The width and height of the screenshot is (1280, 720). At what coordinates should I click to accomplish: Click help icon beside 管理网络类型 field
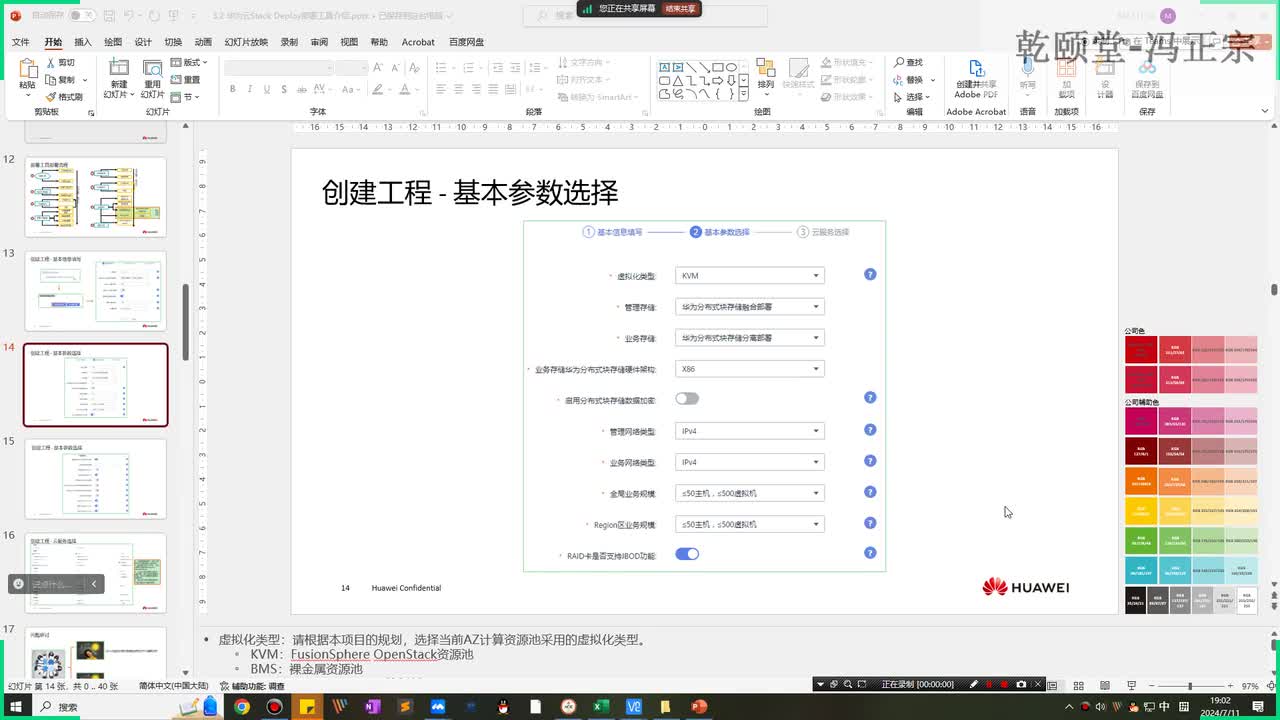pos(870,430)
